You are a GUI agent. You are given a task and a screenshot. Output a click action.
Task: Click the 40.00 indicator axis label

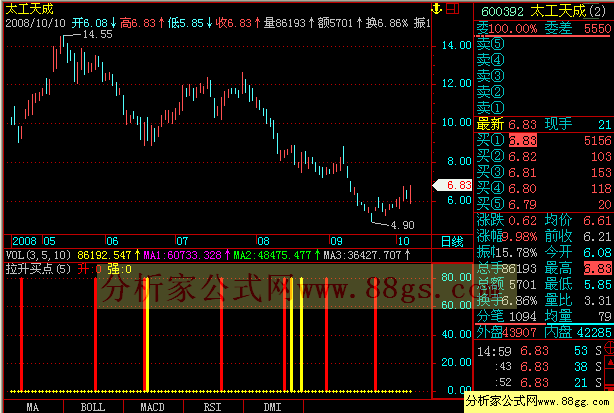pyautogui.click(x=457, y=334)
